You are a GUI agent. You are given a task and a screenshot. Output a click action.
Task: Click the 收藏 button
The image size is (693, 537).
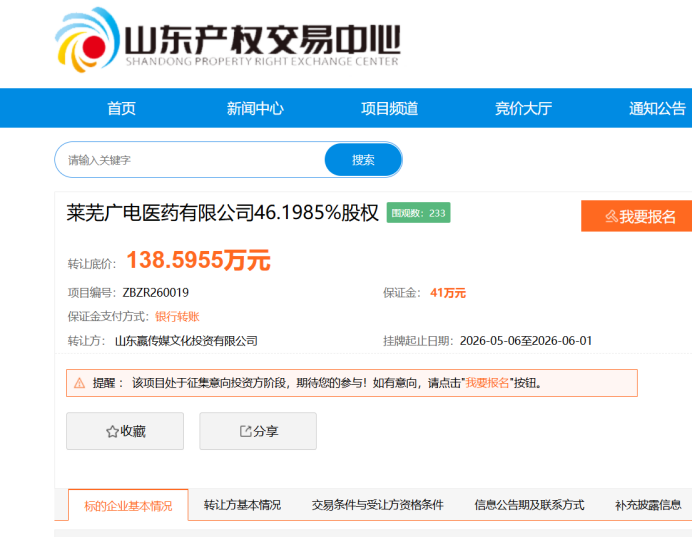click(x=125, y=431)
